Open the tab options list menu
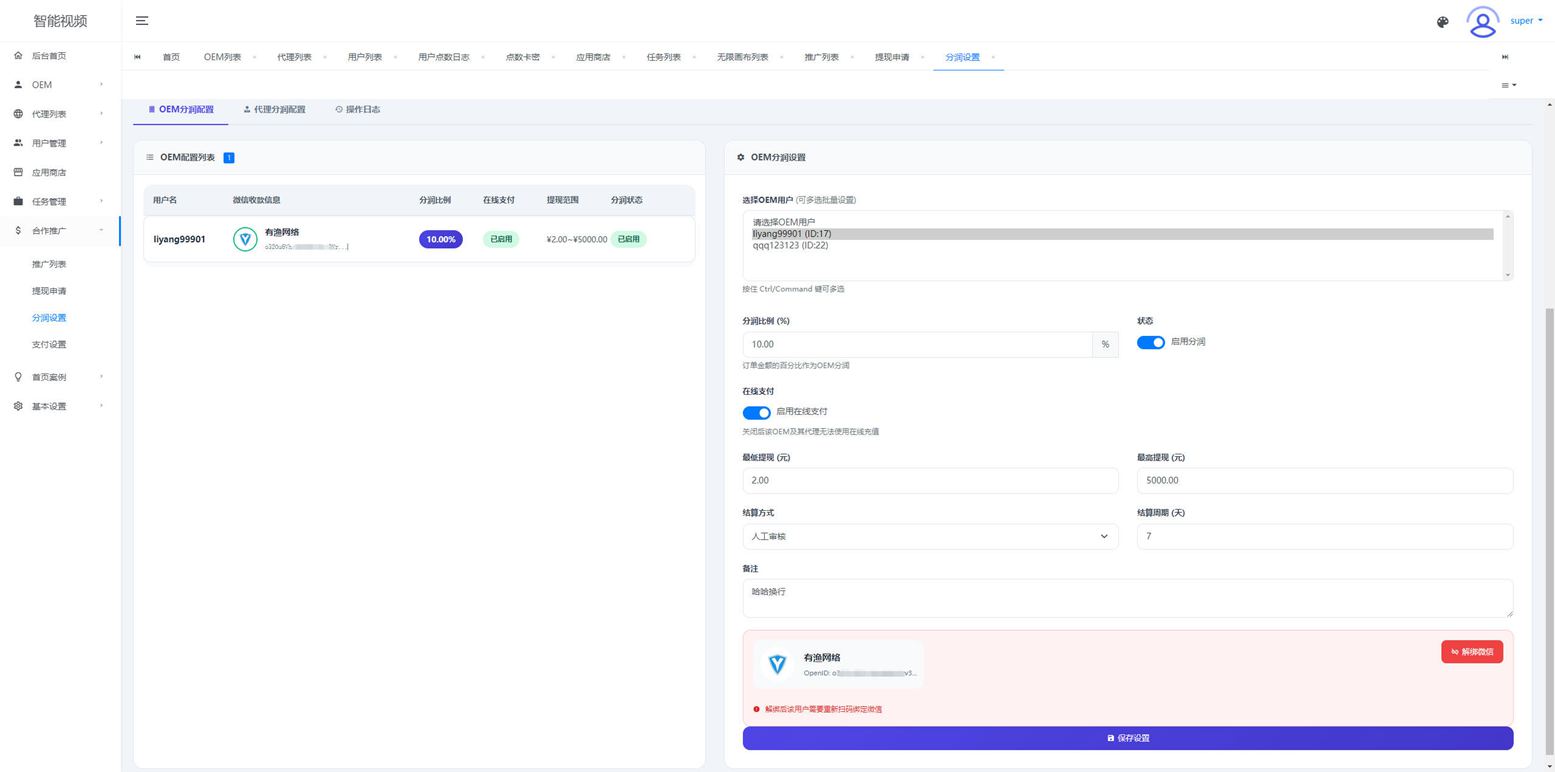 click(x=1509, y=85)
